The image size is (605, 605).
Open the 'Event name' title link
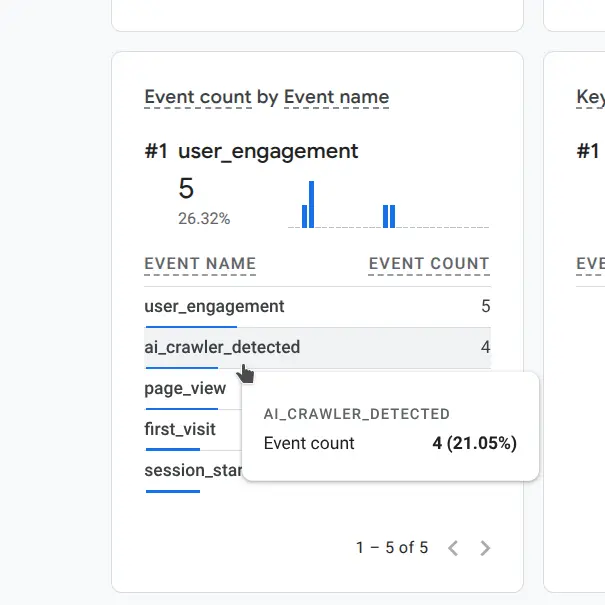pyautogui.click(x=336, y=97)
